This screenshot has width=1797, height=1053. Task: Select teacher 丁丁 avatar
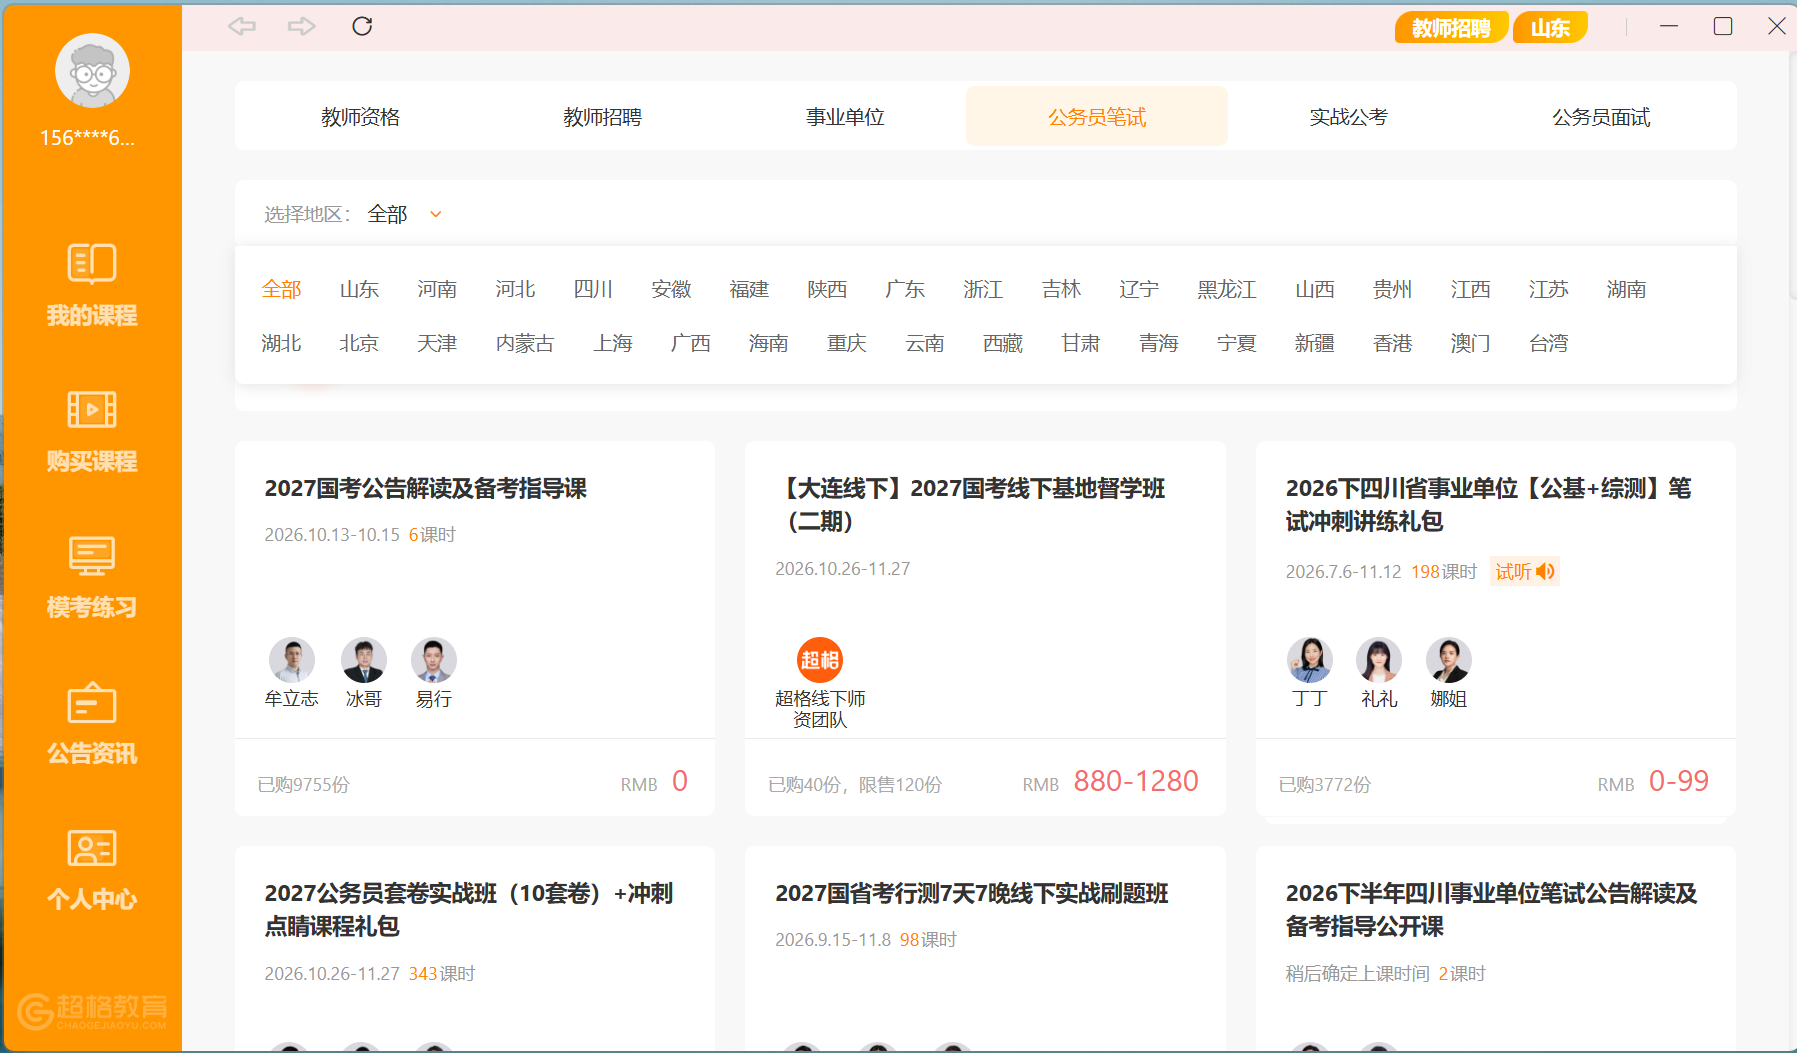1310,660
